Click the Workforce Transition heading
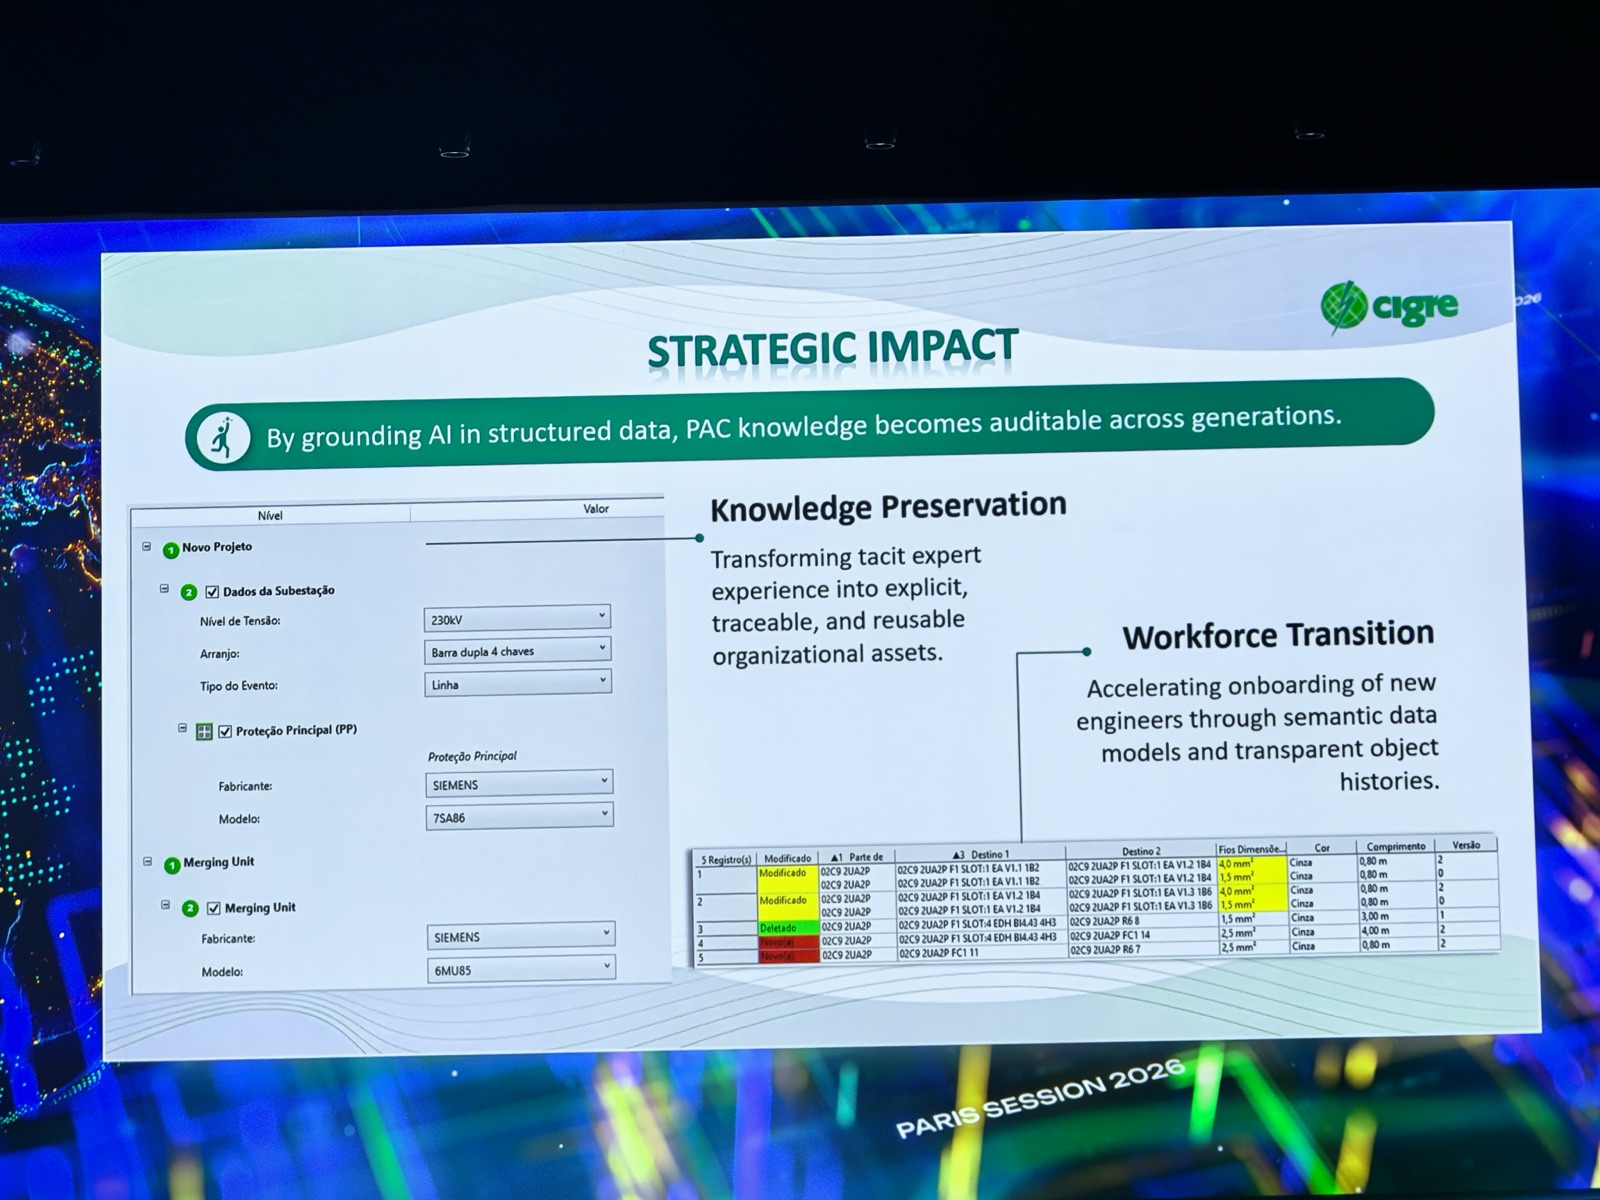Screen dimensions: 1600x1200 1278,635
